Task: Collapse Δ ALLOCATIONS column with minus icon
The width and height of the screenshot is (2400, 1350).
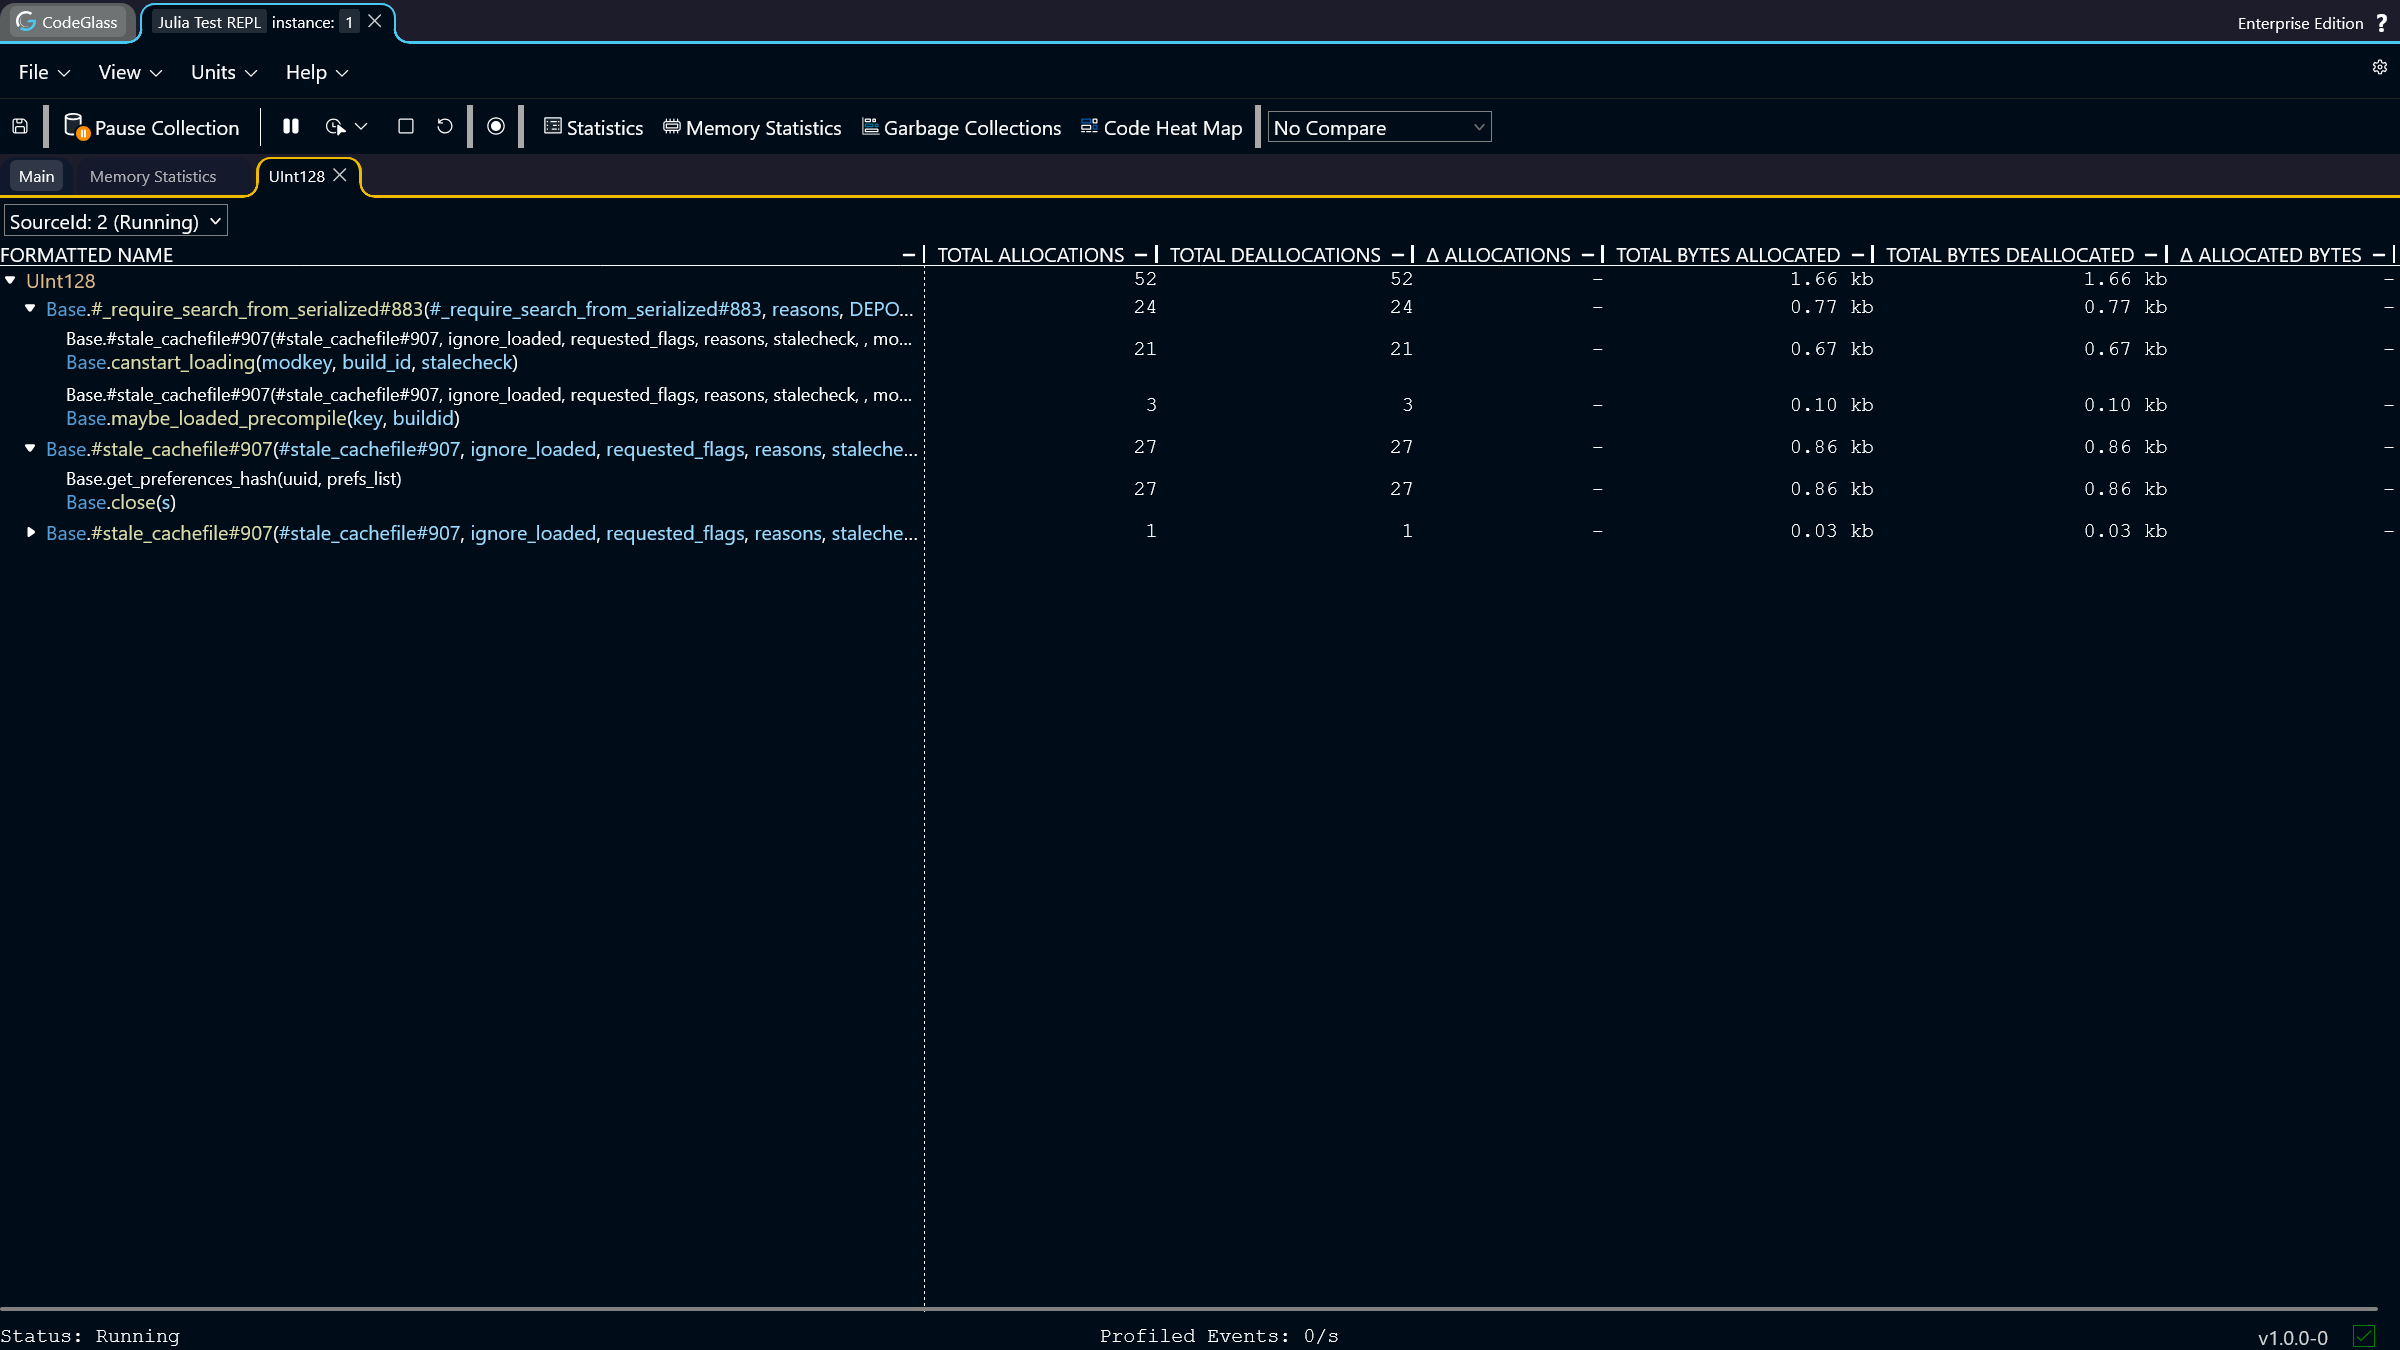Action: pyautogui.click(x=1588, y=255)
